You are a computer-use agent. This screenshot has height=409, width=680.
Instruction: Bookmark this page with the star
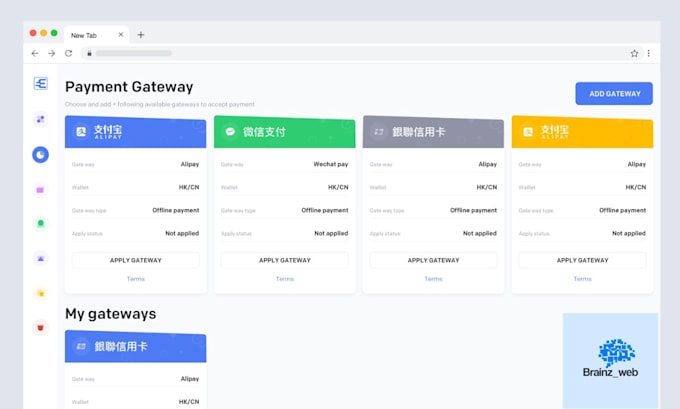pos(634,53)
